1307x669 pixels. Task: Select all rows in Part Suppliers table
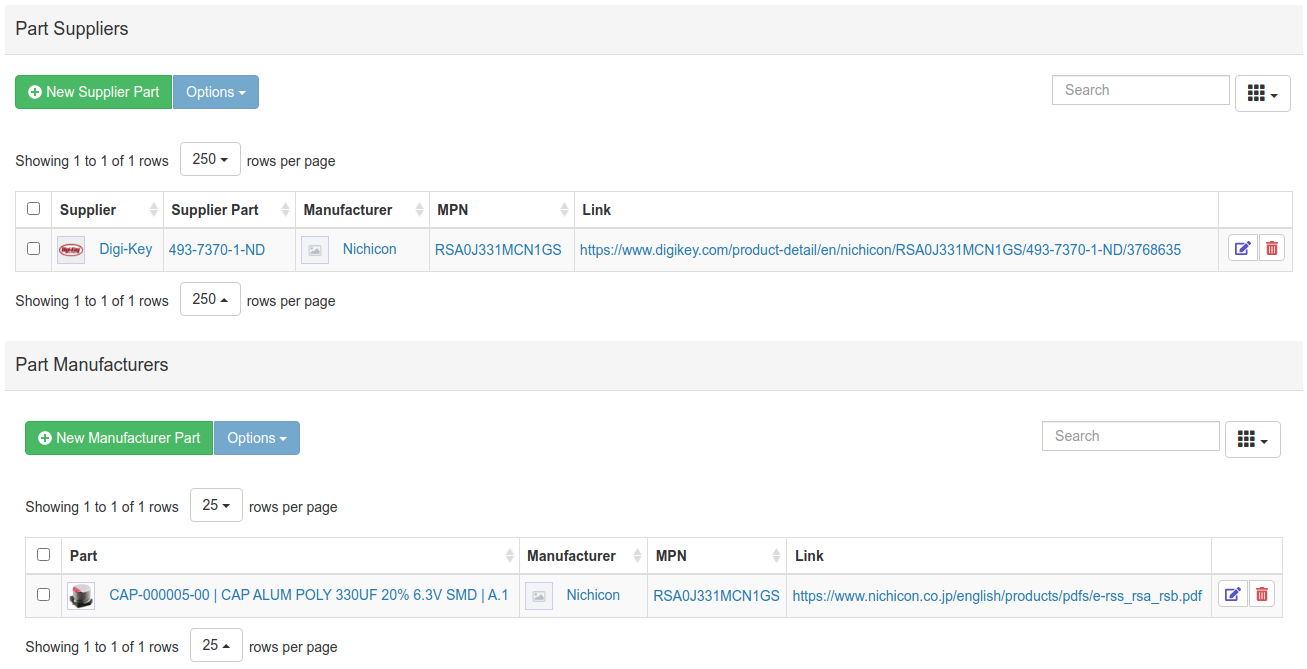34,209
